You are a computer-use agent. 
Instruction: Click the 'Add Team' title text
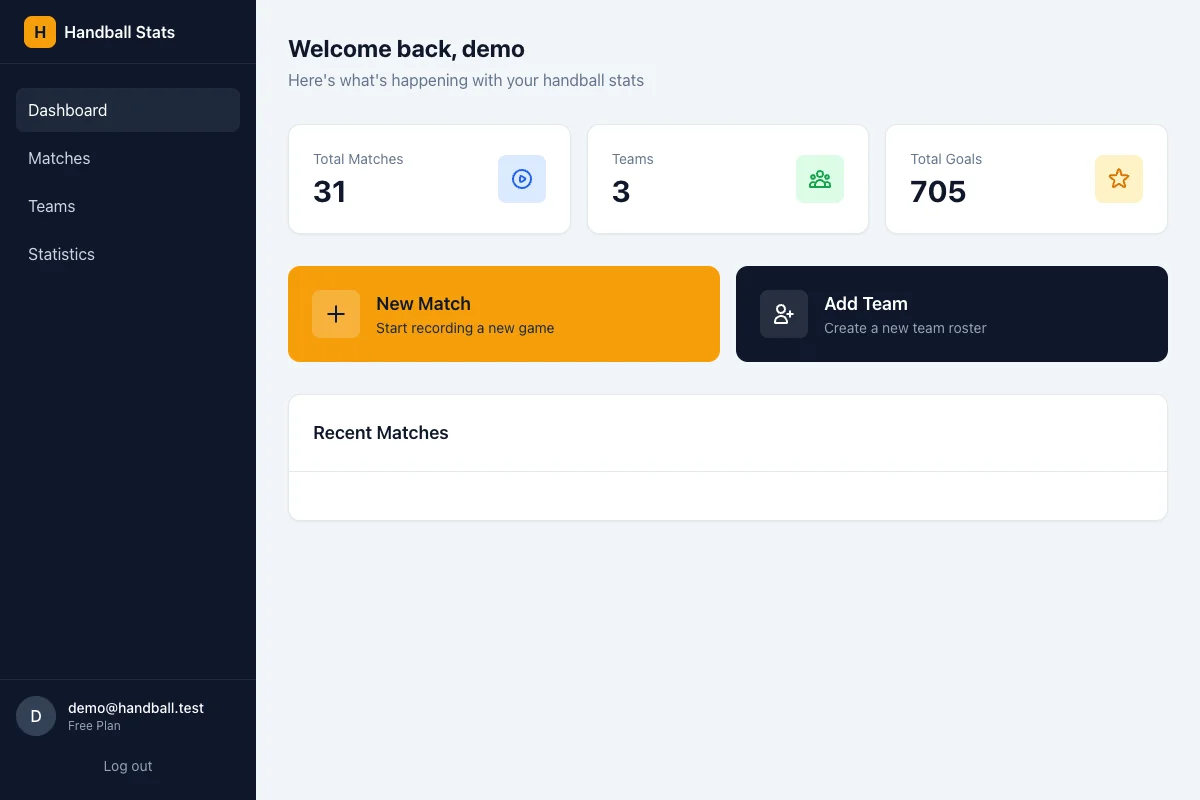pos(866,304)
